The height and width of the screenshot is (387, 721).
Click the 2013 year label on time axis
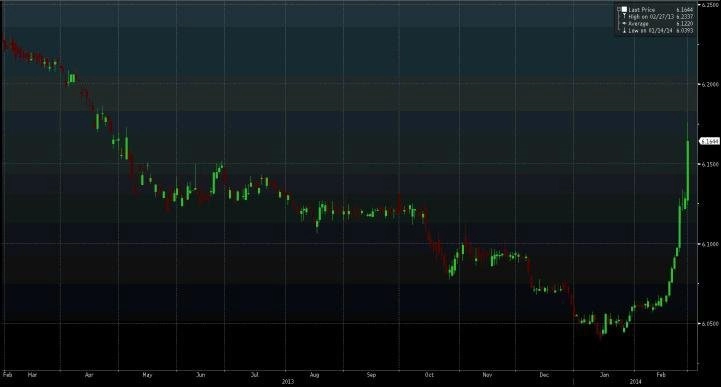288,381
